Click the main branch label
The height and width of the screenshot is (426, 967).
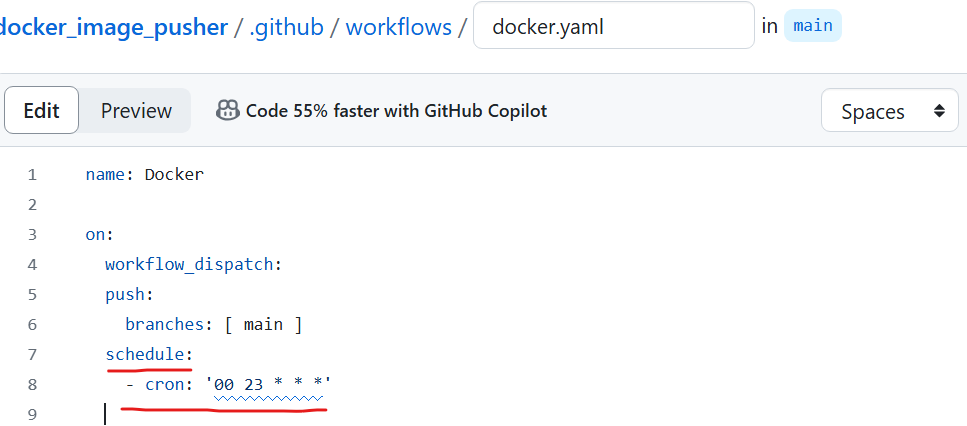click(813, 26)
